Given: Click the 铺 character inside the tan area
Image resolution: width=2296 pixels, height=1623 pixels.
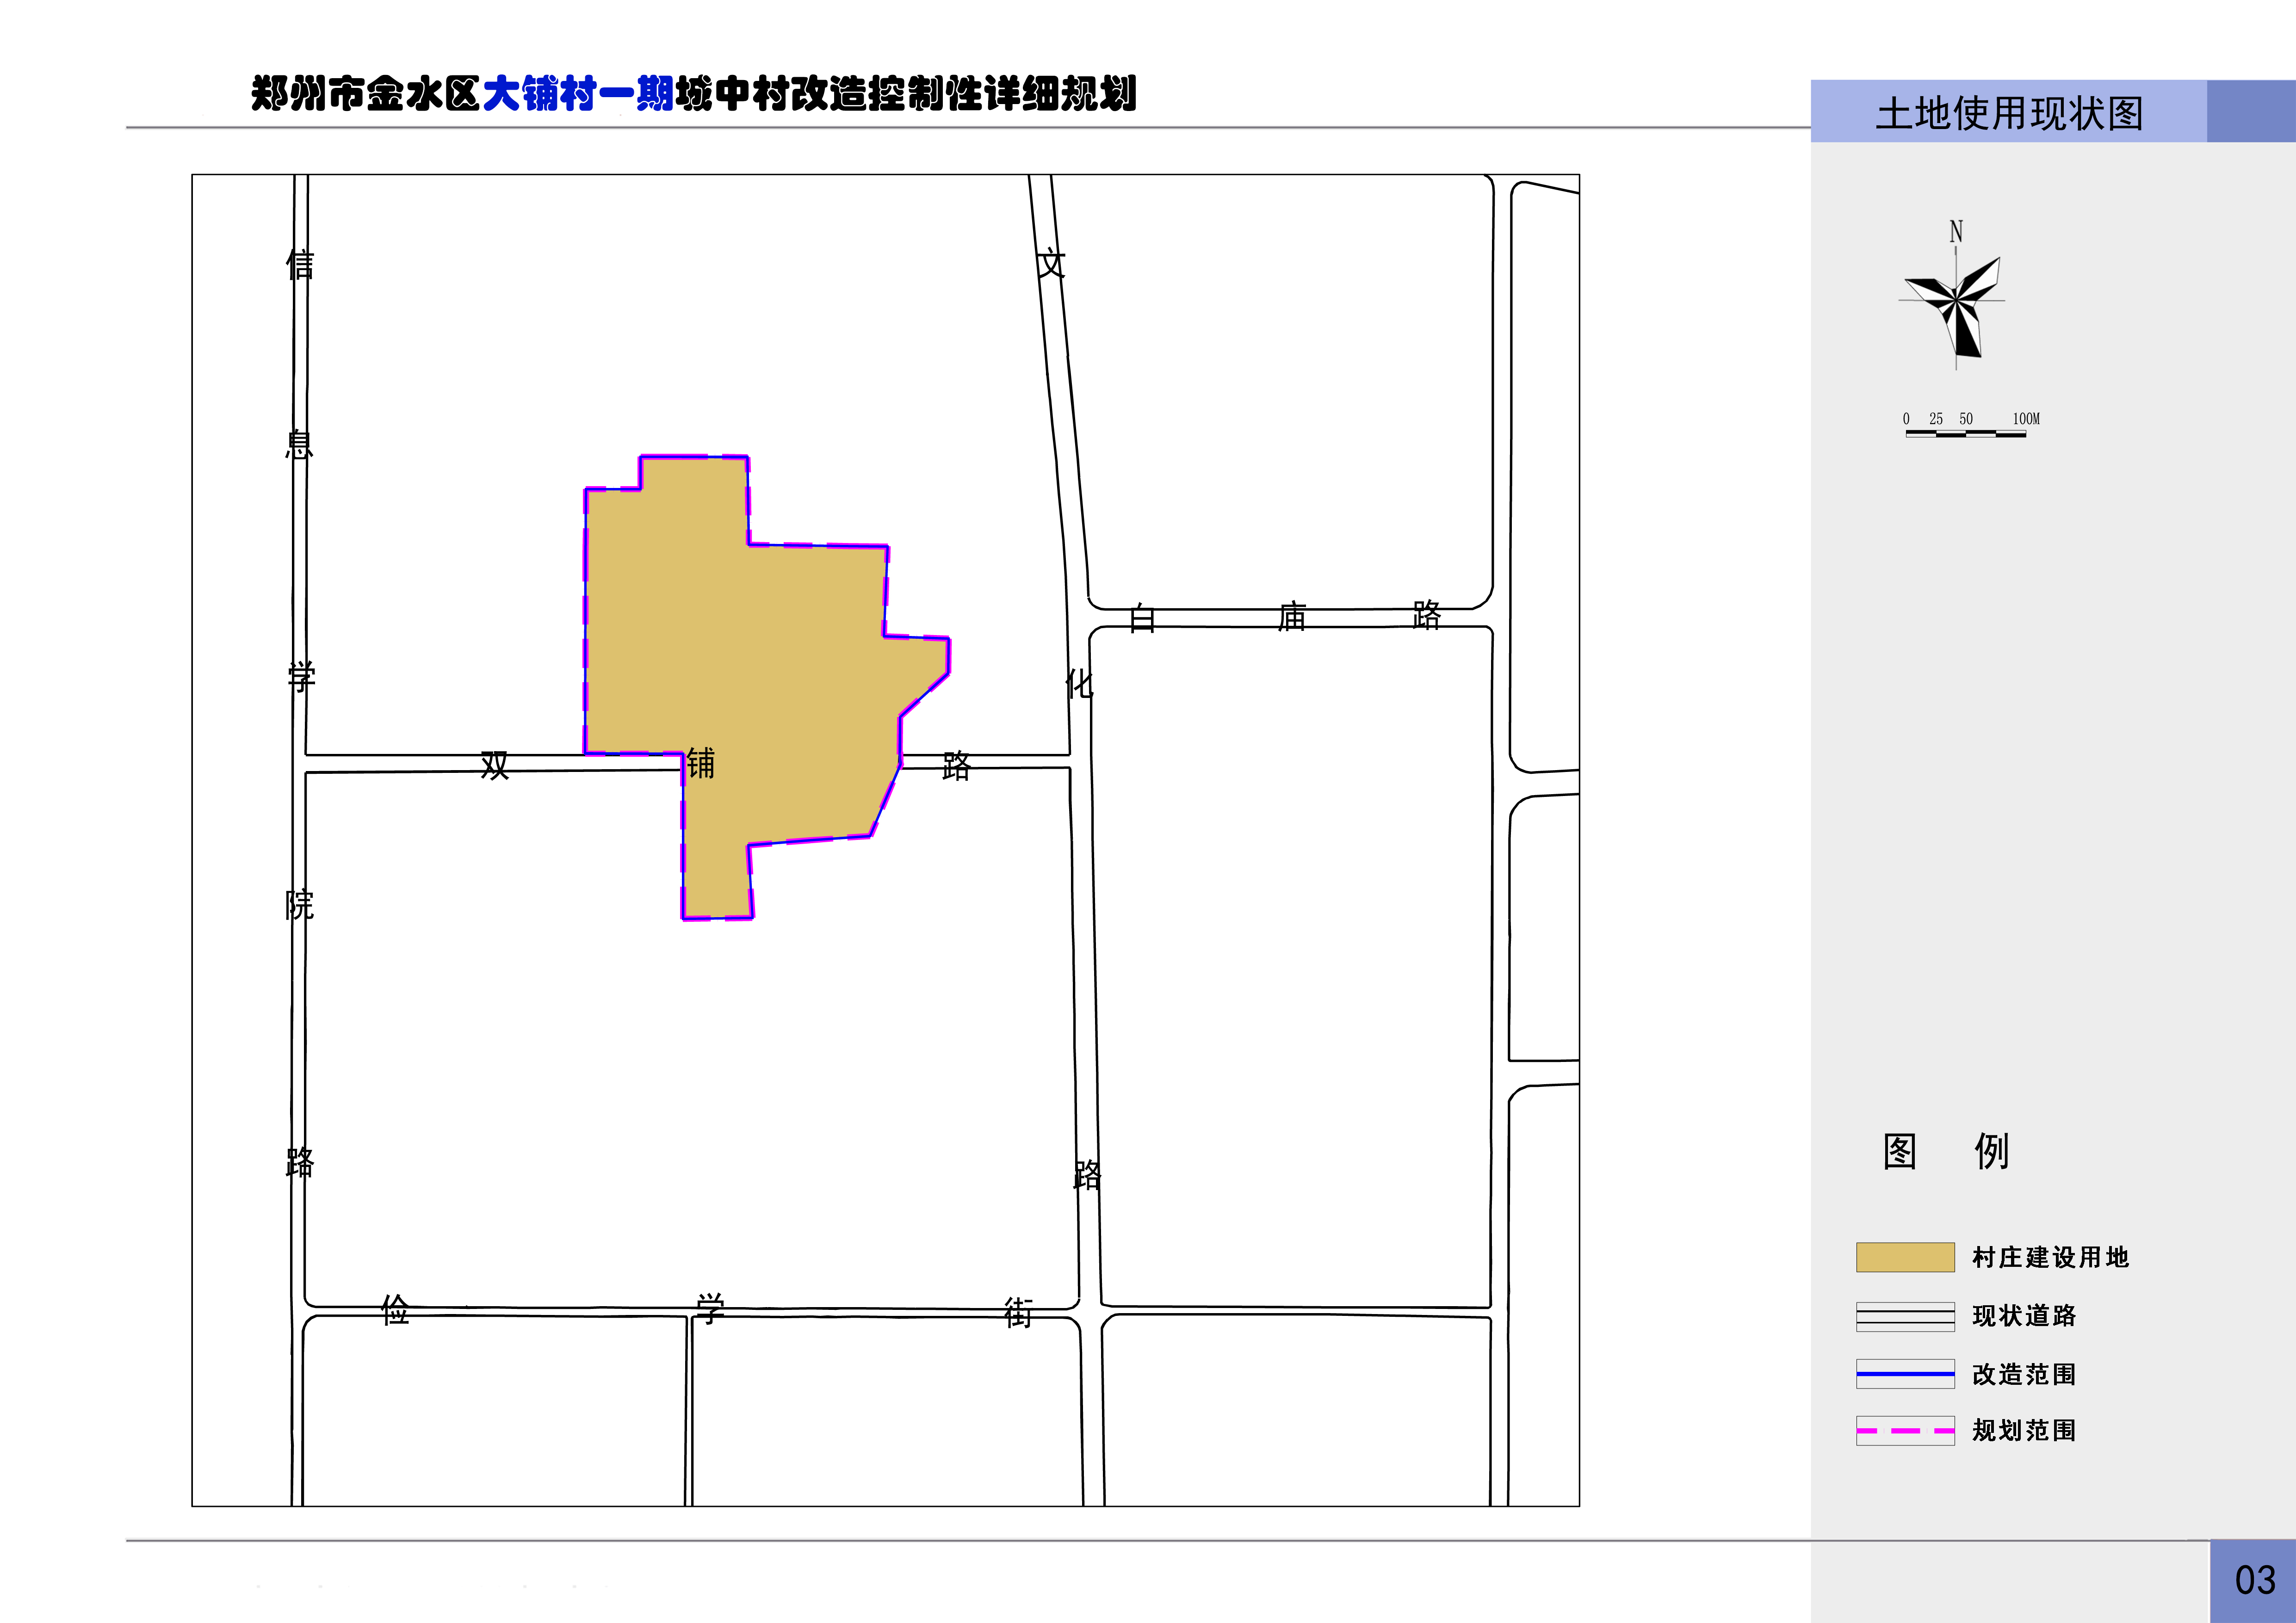Looking at the screenshot, I should click(700, 763).
